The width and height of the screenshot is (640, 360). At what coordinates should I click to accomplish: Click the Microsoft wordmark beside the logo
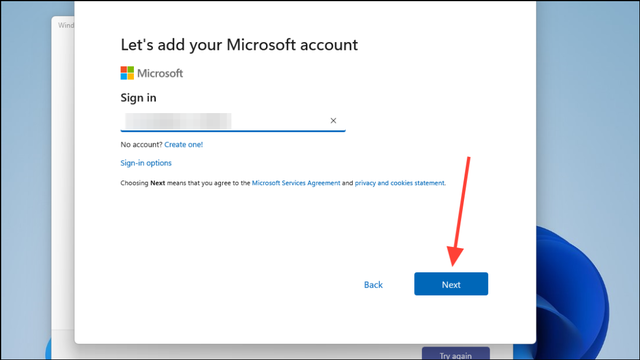(x=160, y=73)
